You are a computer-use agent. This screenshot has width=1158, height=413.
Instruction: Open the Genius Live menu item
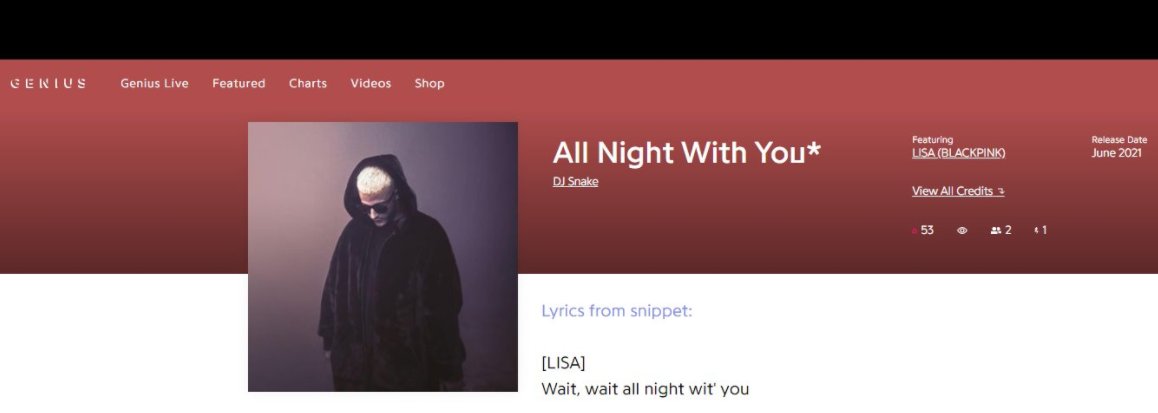154,83
